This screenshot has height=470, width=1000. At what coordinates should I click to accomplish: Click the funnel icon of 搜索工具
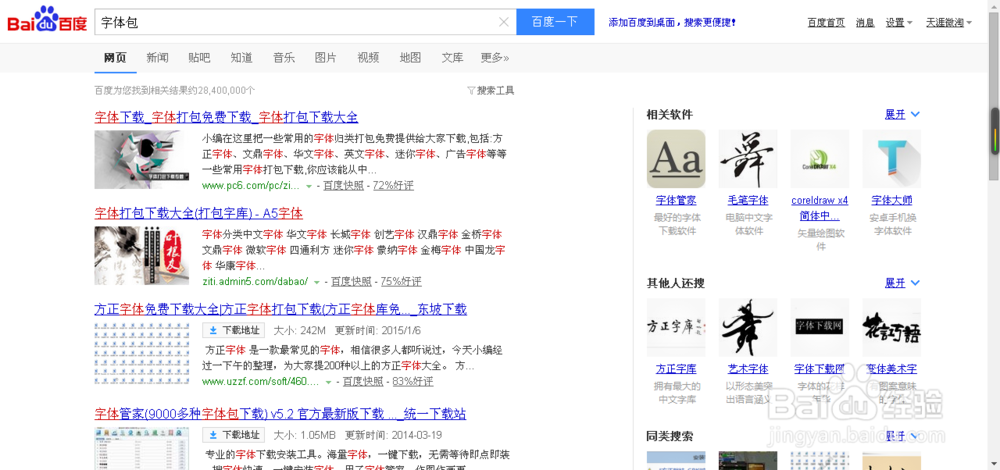point(471,91)
